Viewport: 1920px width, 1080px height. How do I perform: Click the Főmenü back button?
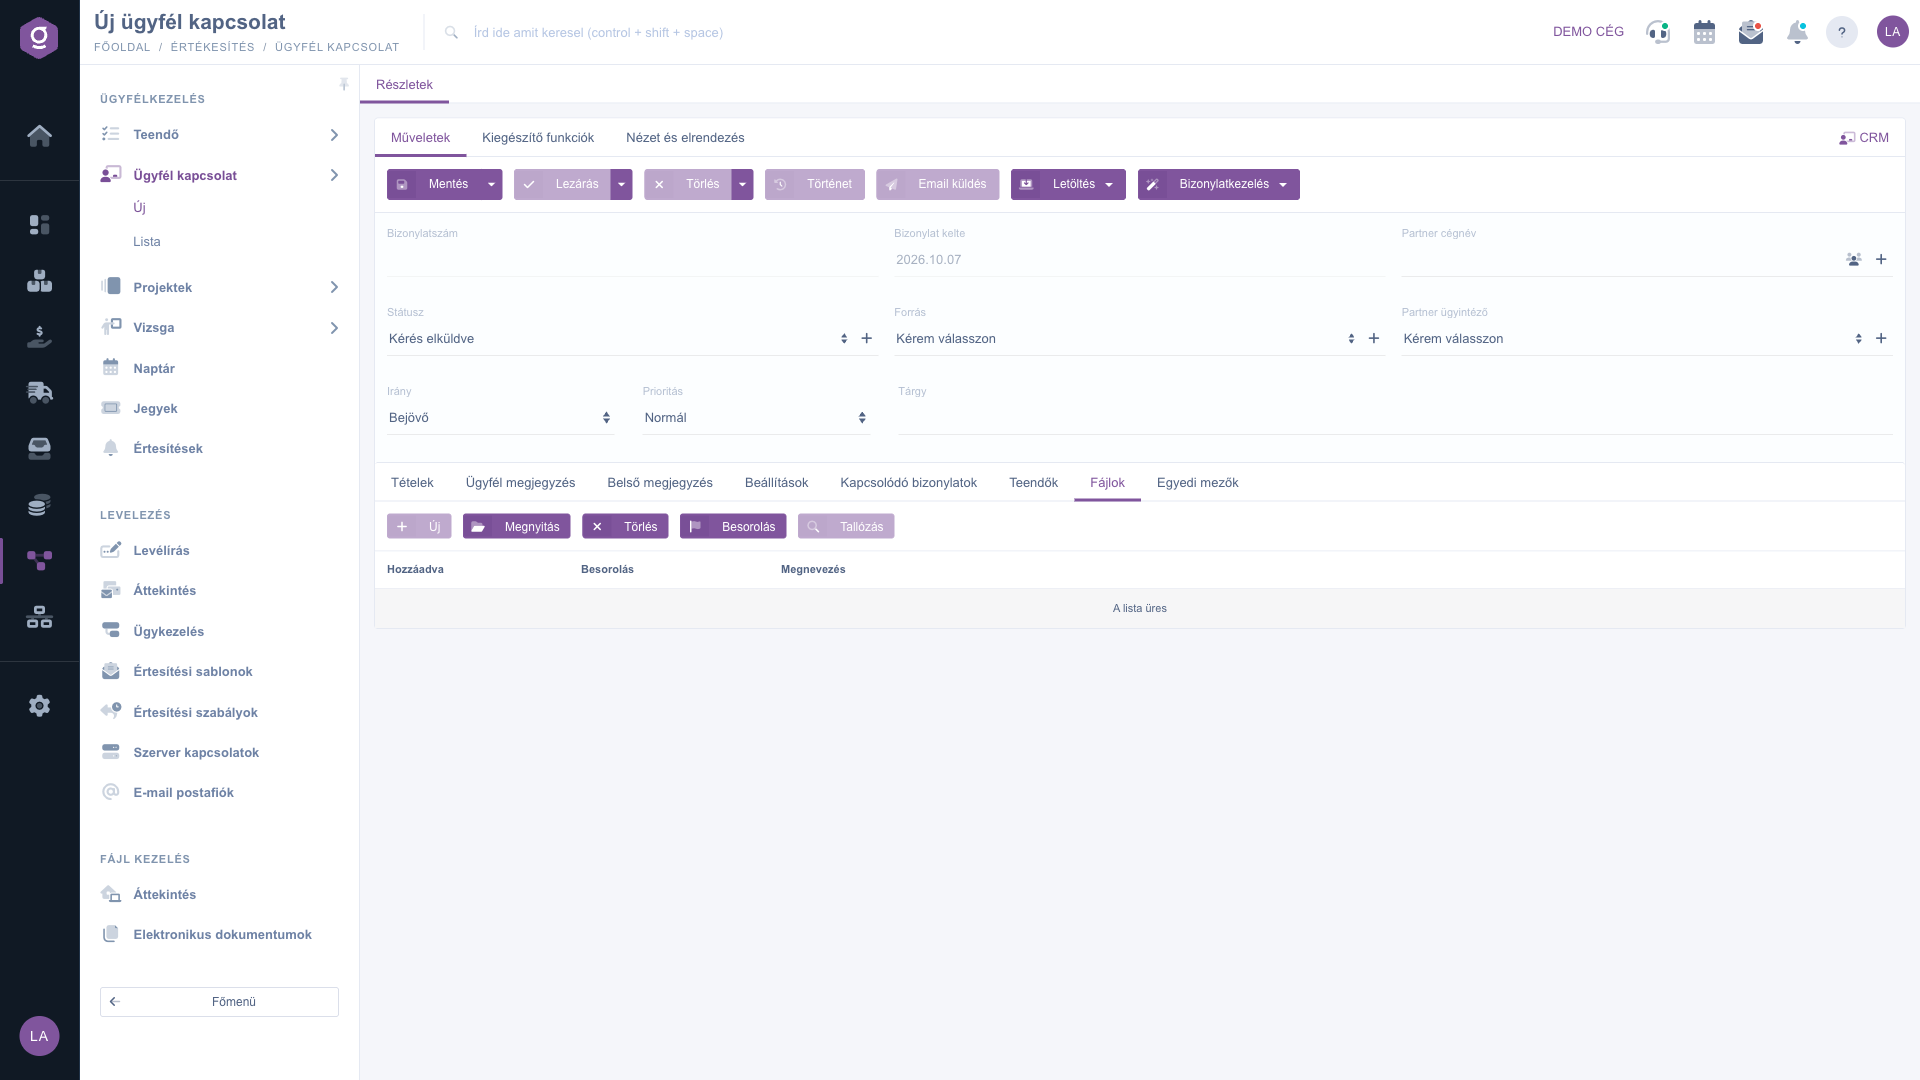pos(219,1001)
